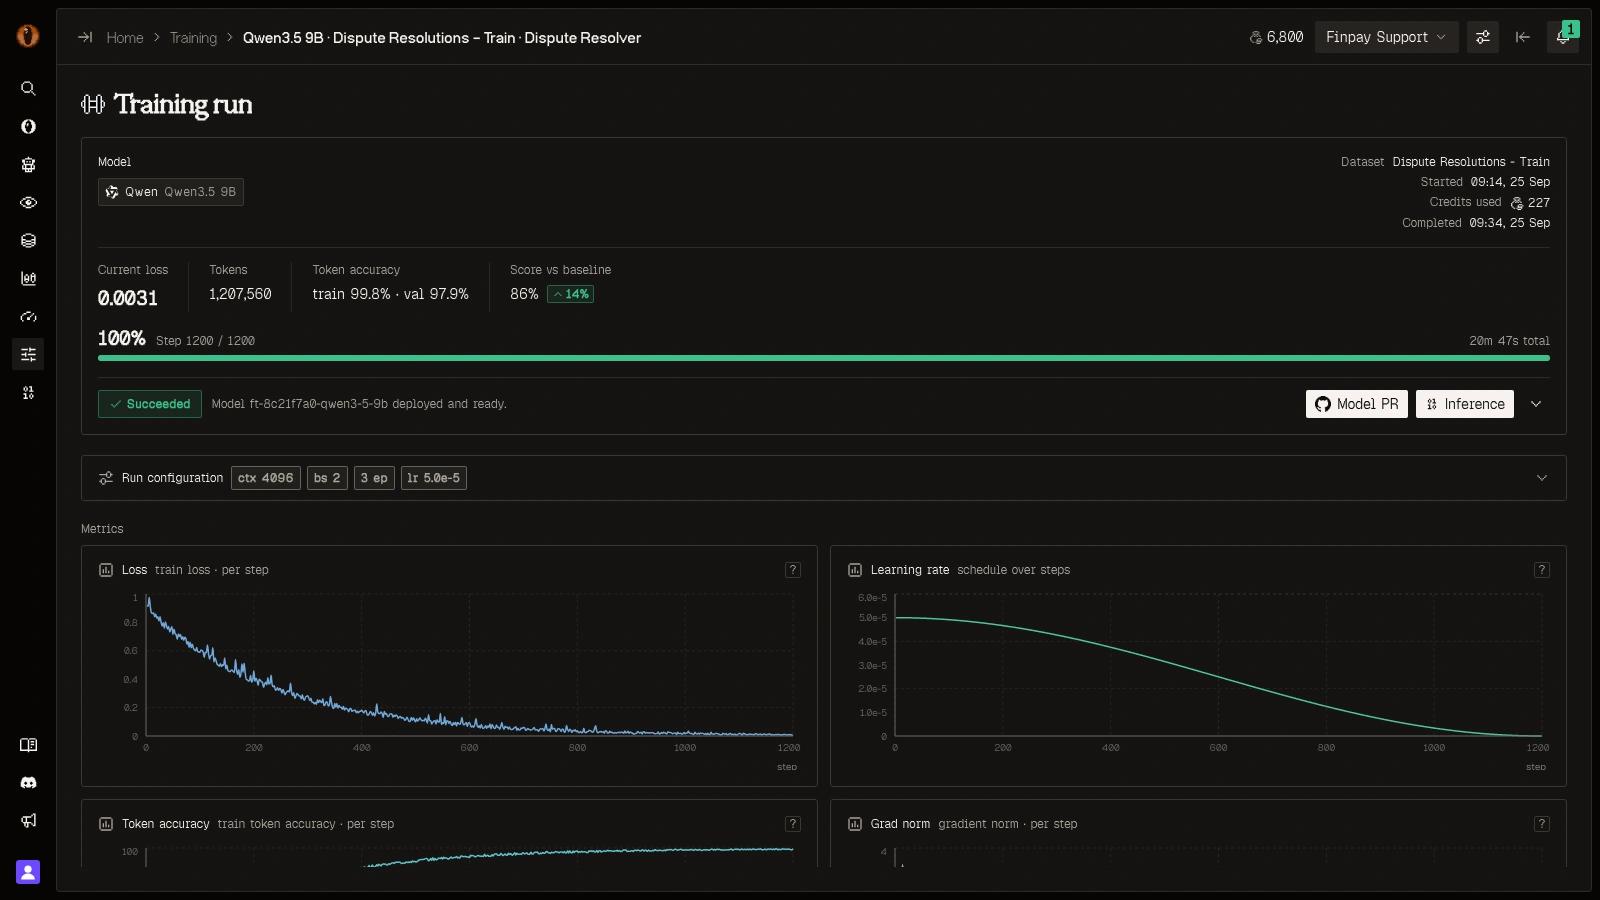Screen dimensions: 1600x900
Task: Open the Discord icon in sidebar
Action: [28, 783]
